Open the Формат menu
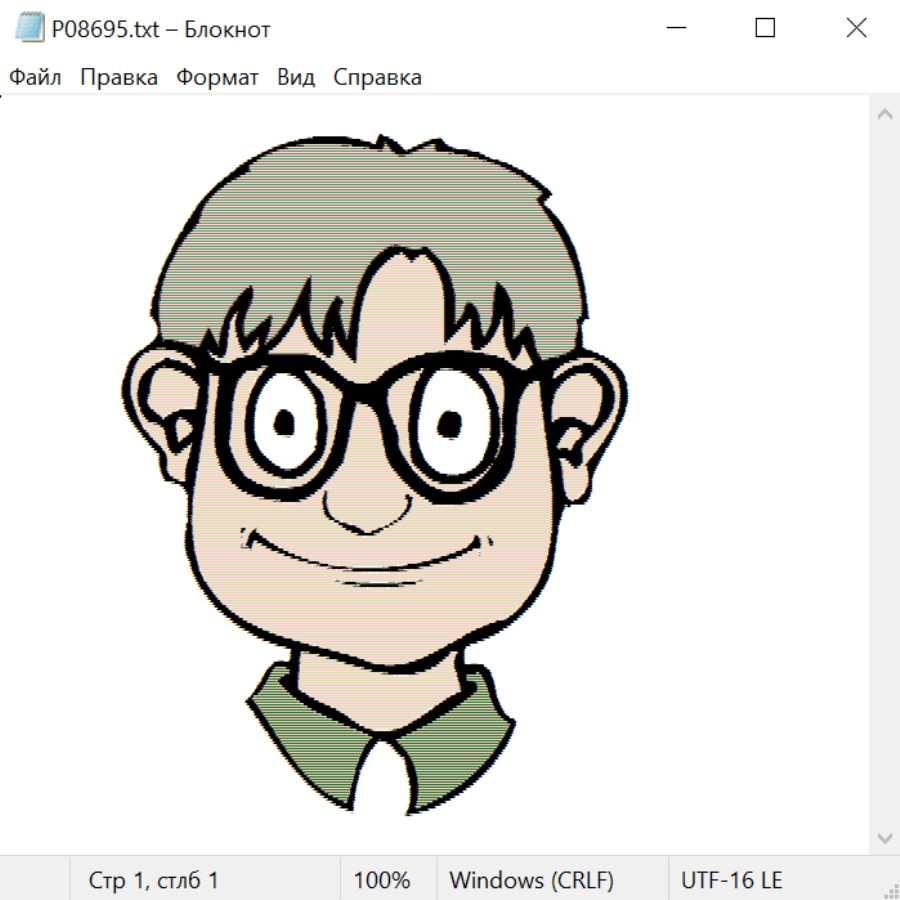The width and height of the screenshot is (900, 900). (x=217, y=78)
